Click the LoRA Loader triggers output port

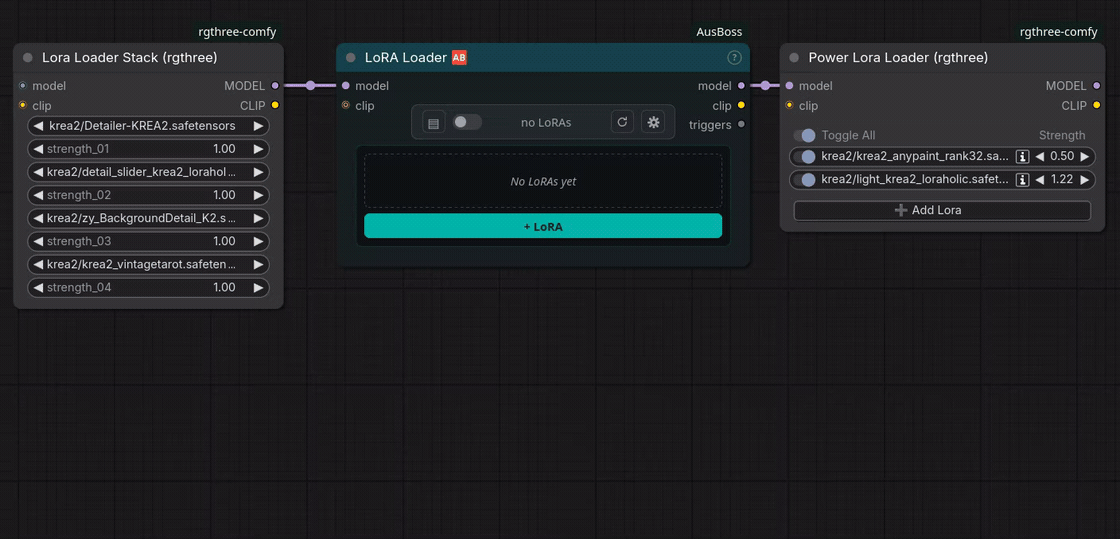click(741, 125)
